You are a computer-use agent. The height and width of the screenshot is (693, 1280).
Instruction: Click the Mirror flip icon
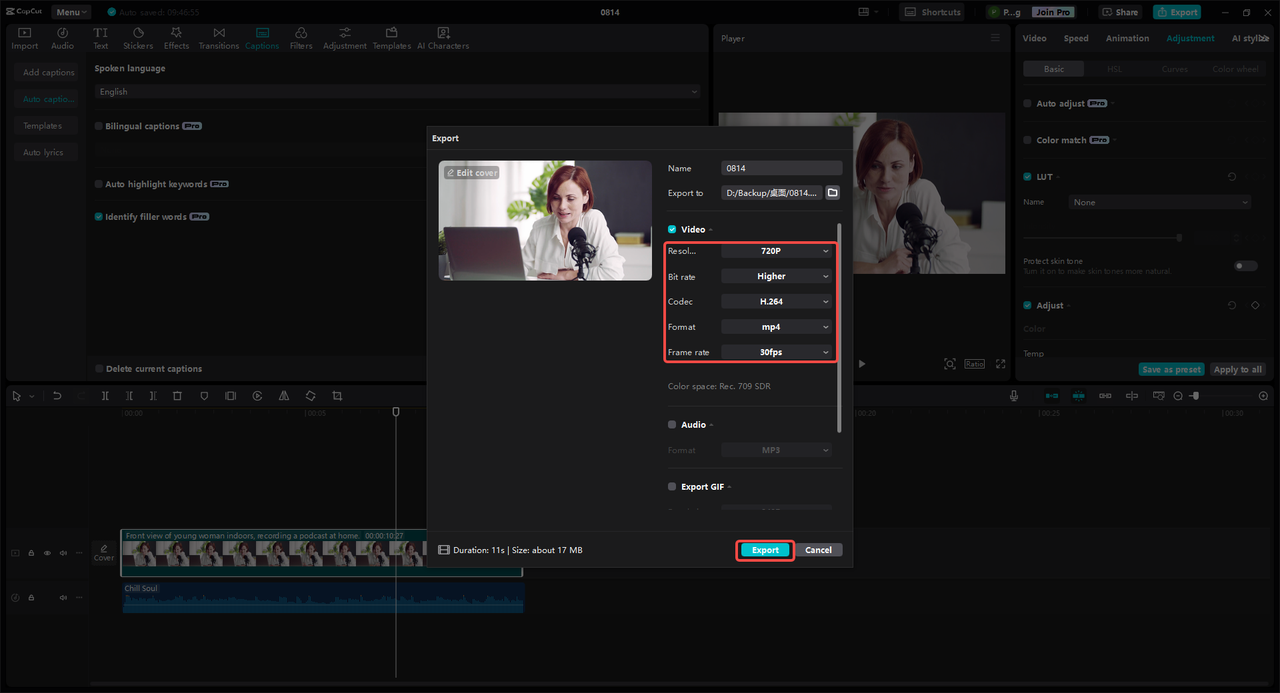click(x=284, y=396)
